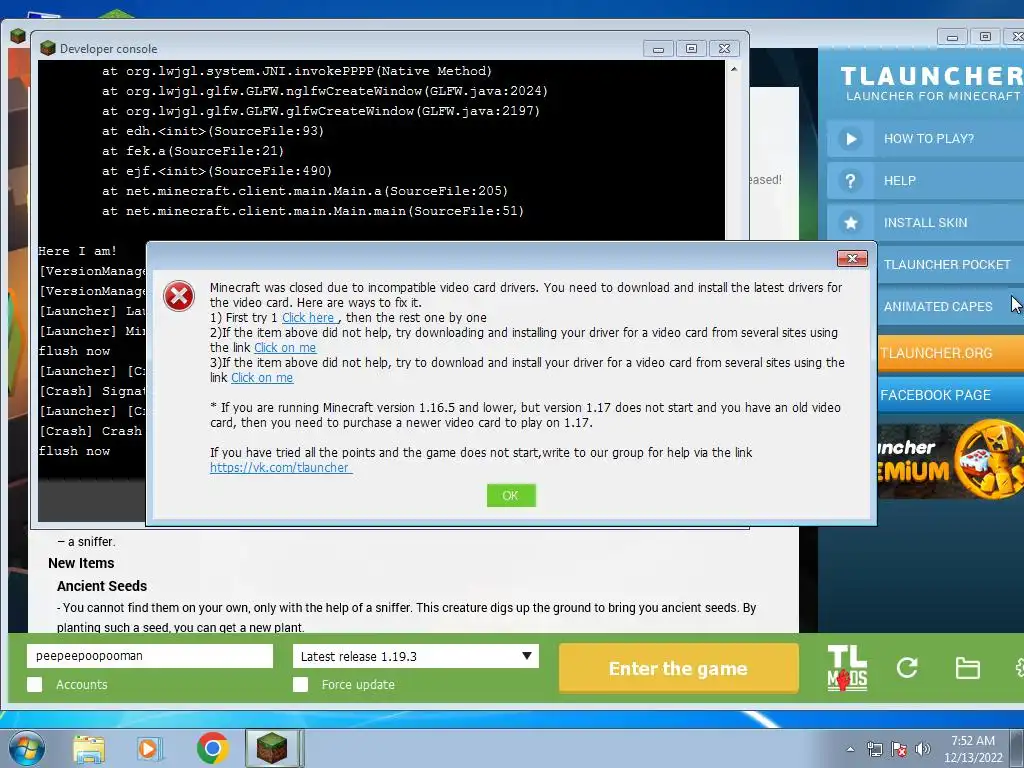
Task: Click the taskbar clock showing 7:52 AM
Action: click(x=973, y=749)
